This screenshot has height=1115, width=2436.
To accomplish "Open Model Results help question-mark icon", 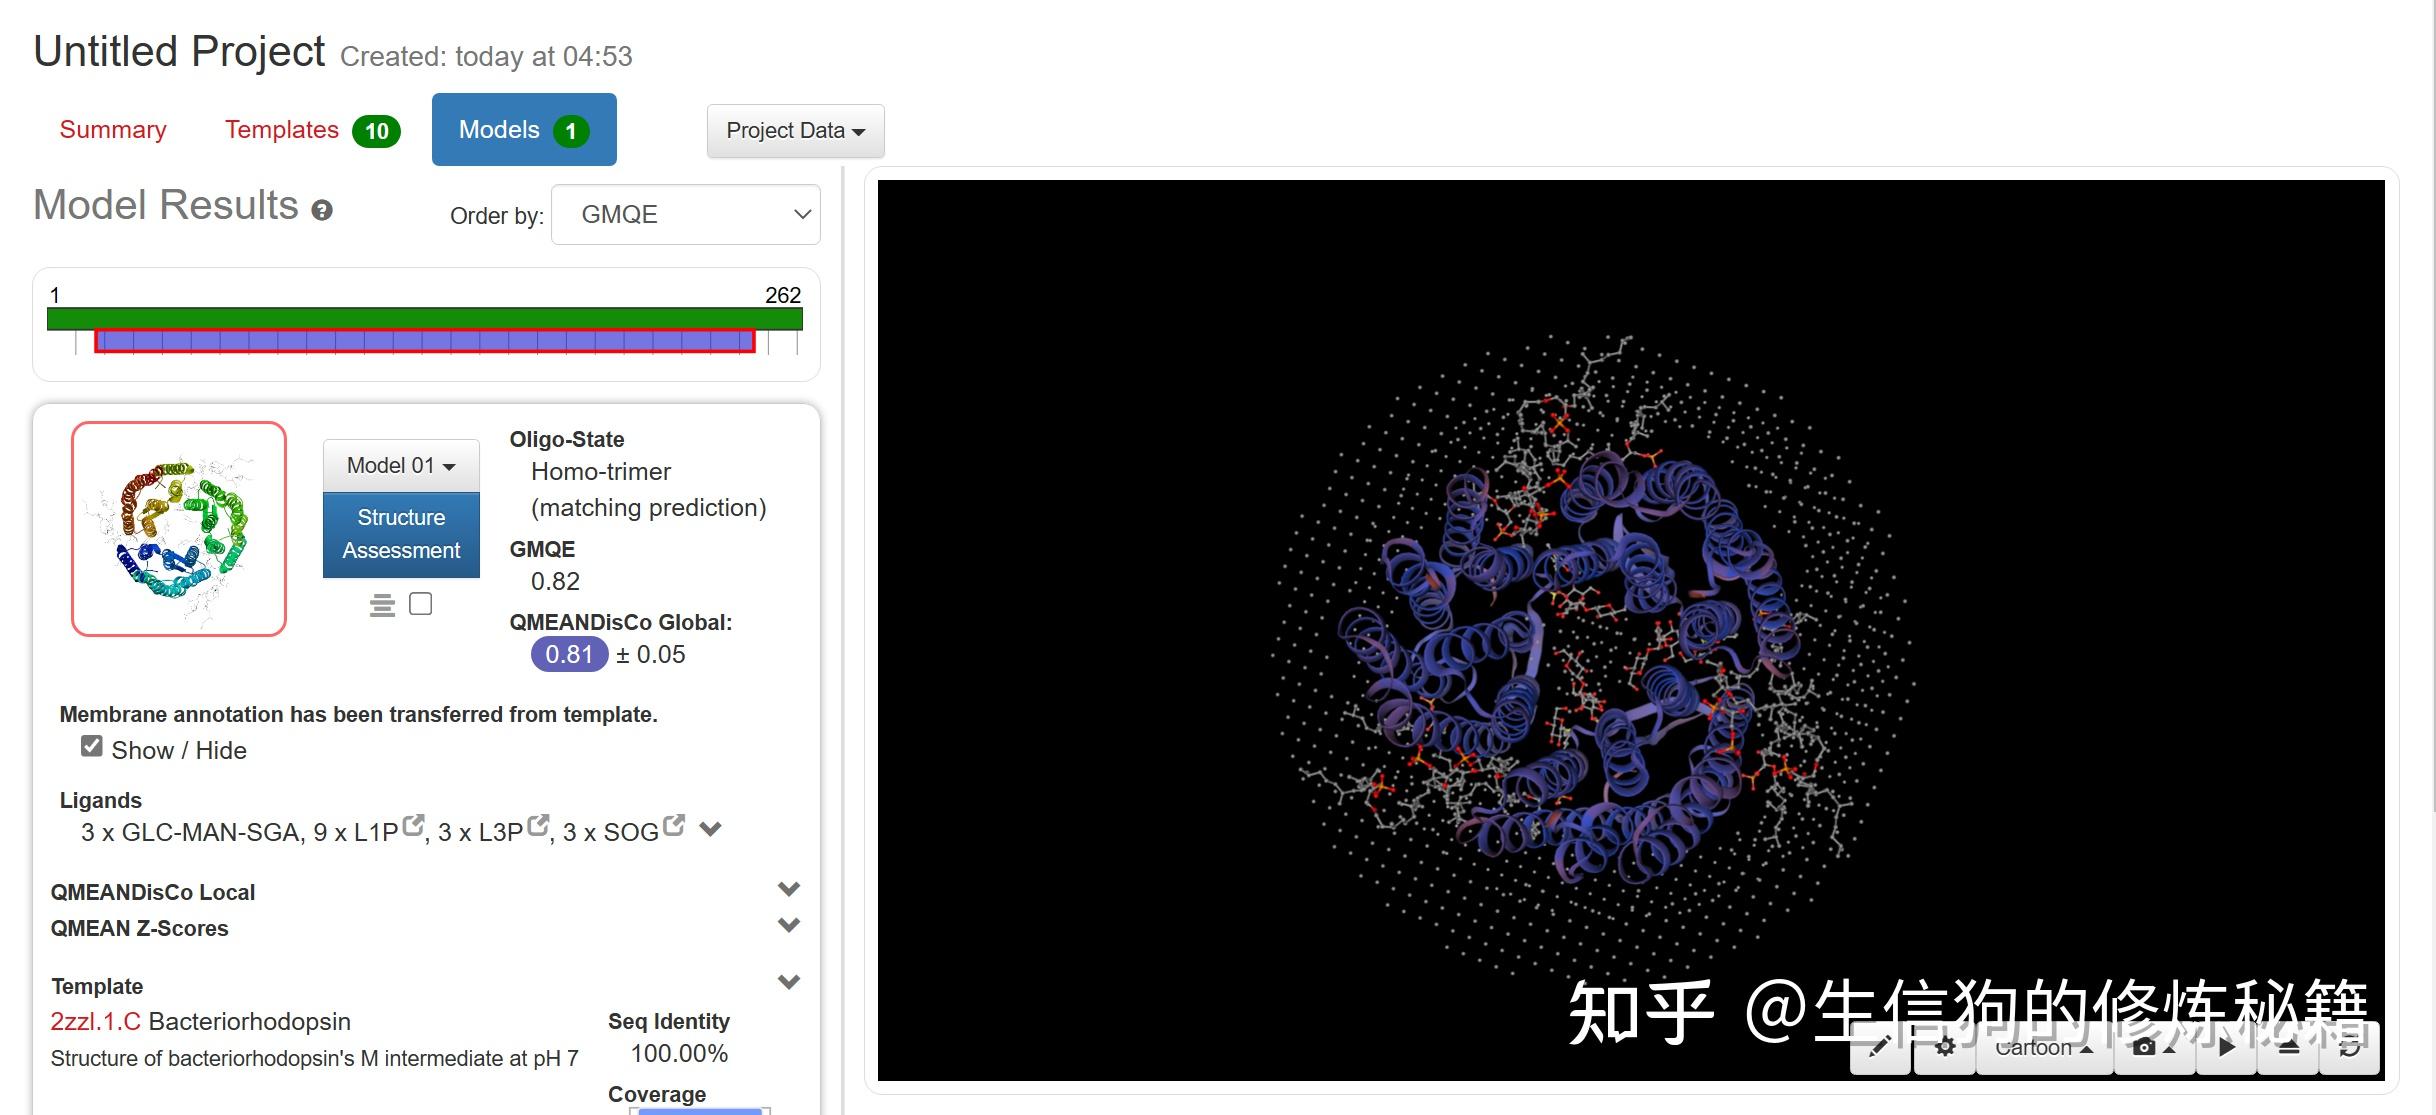I will coord(322,210).
